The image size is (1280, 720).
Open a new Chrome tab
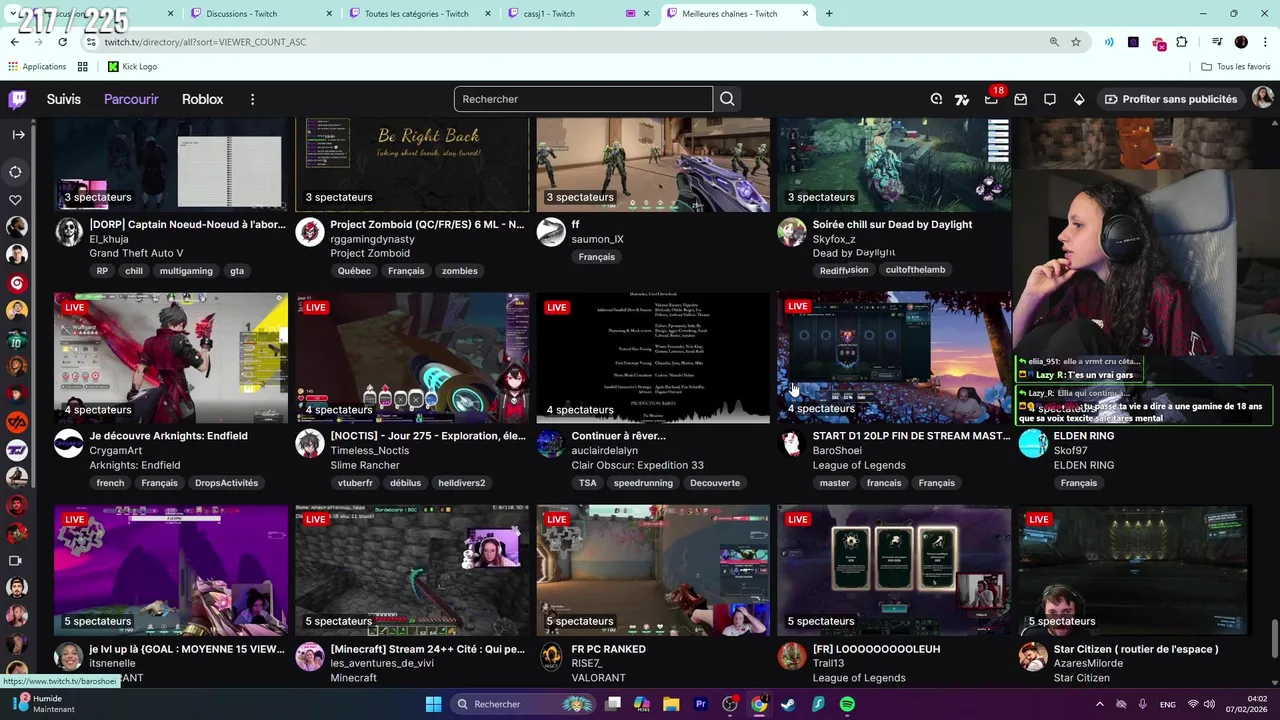coord(829,14)
